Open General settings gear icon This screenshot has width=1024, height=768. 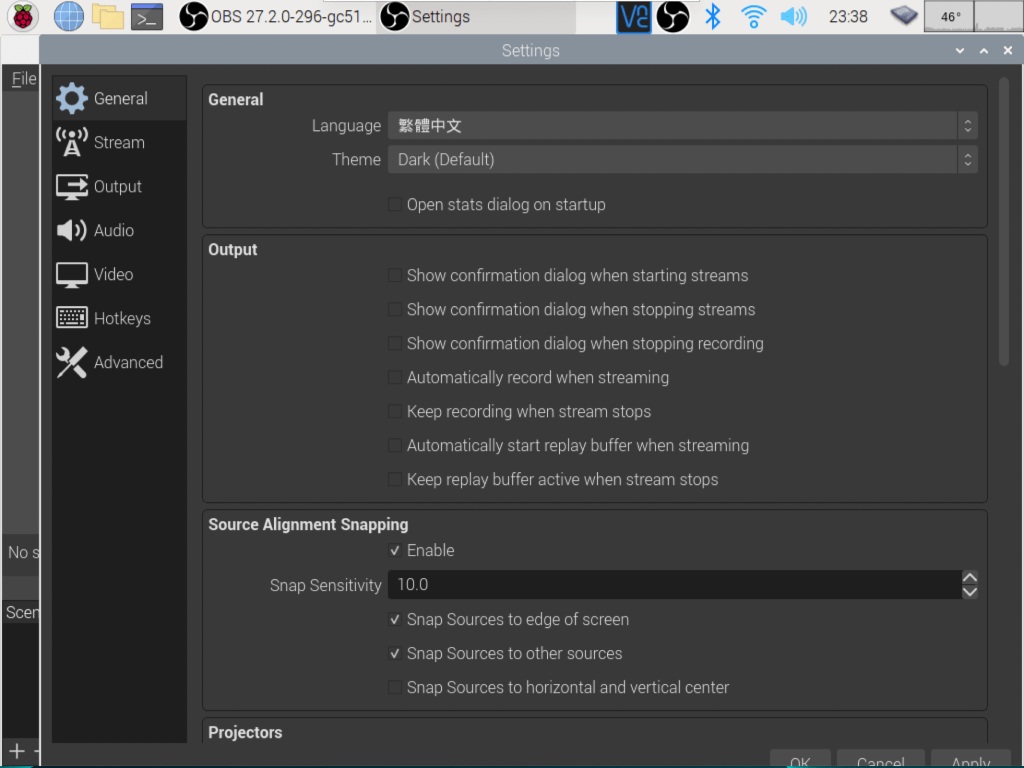[x=72, y=98]
